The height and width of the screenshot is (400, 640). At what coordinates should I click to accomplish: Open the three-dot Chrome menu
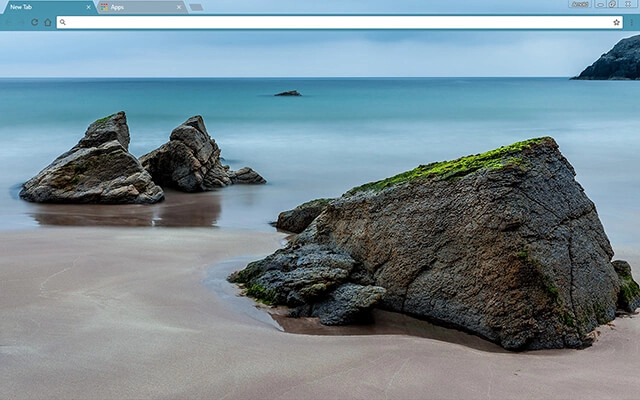point(631,22)
